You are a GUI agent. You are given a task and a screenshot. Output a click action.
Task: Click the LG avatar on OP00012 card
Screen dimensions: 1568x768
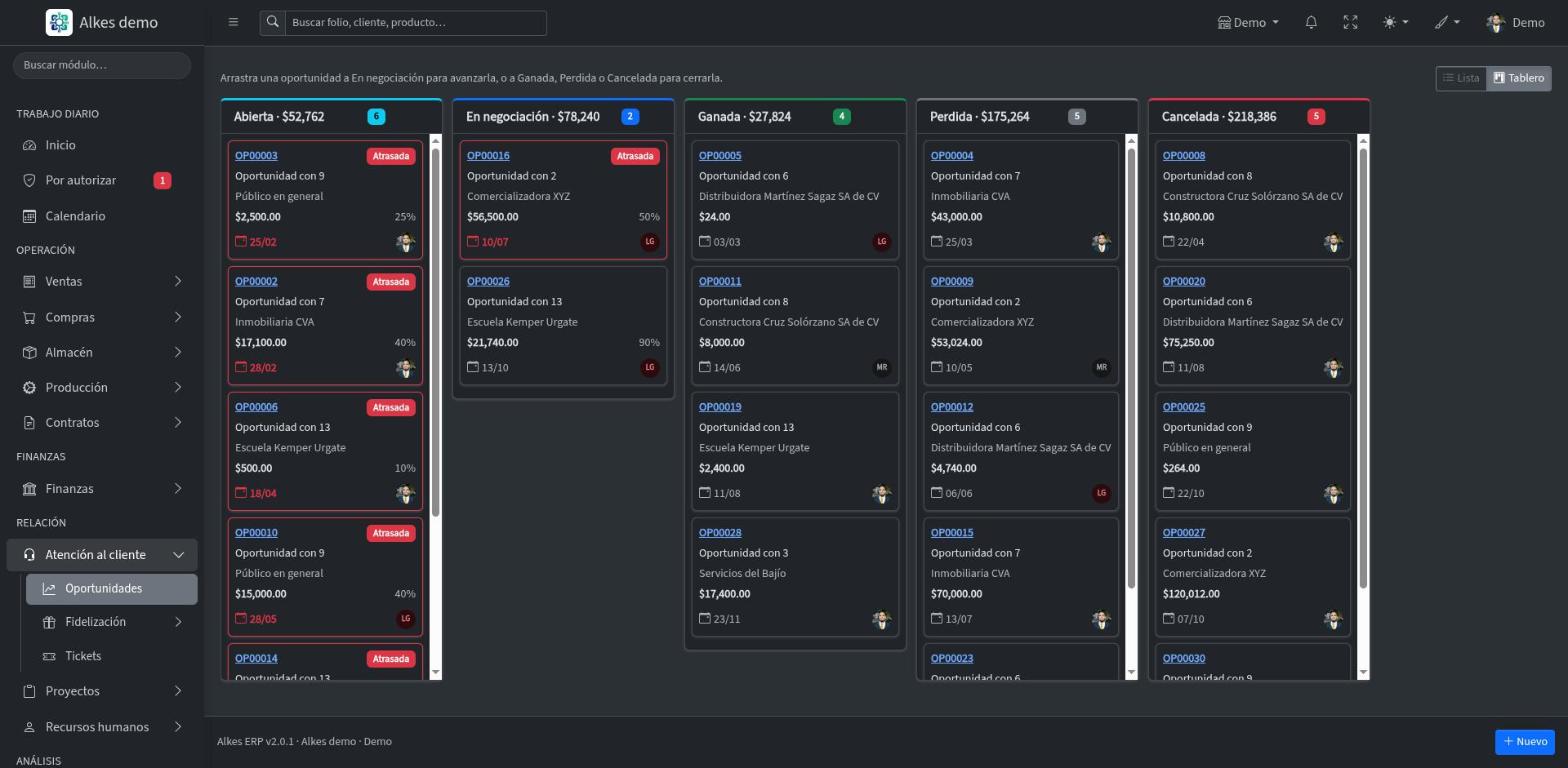click(1102, 493)
